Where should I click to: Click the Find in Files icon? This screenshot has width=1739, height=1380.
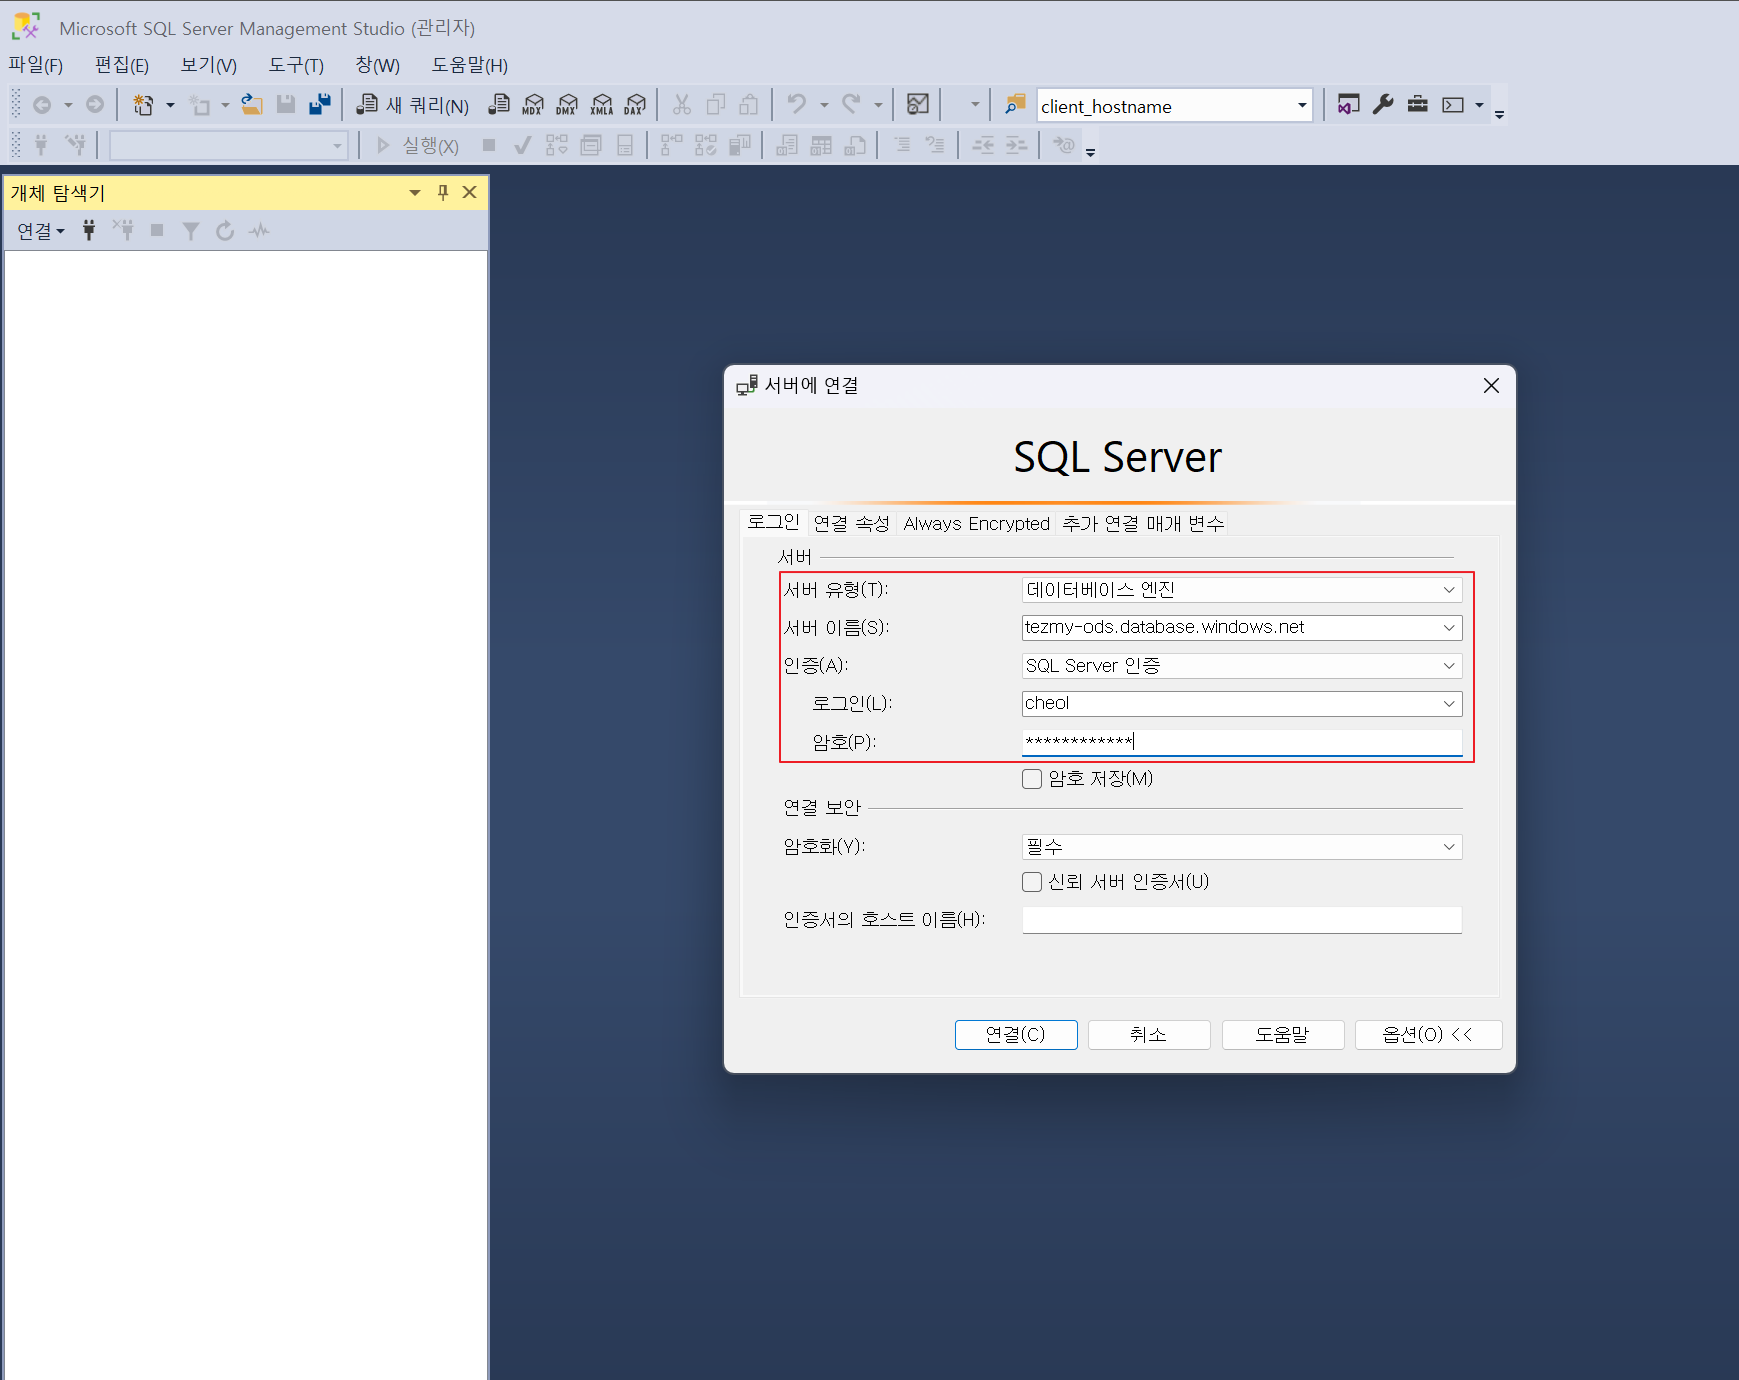pos(1015,105)
